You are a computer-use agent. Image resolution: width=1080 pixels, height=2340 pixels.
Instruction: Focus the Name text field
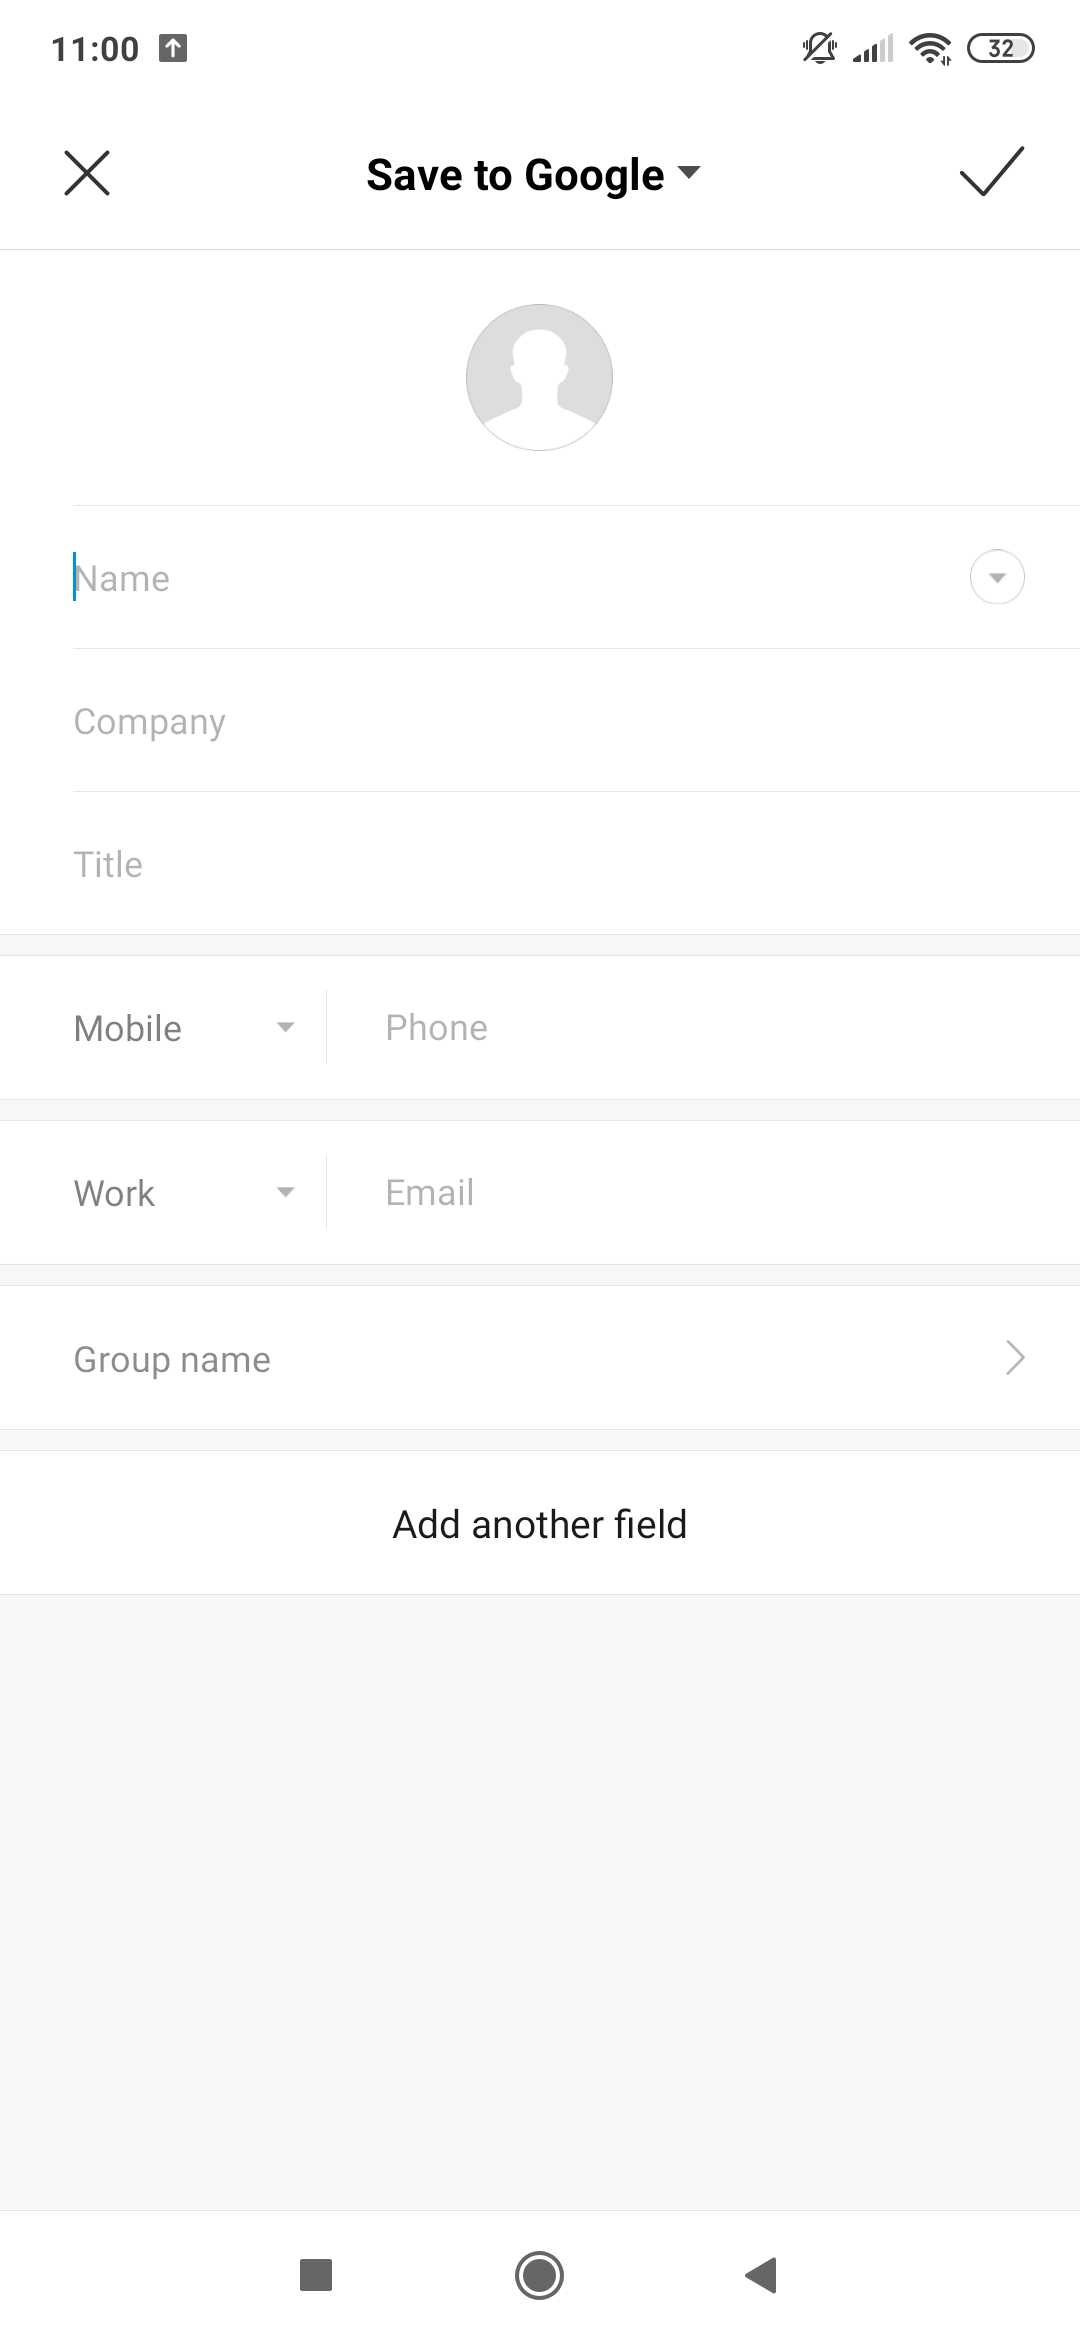(x=500, y=578)
